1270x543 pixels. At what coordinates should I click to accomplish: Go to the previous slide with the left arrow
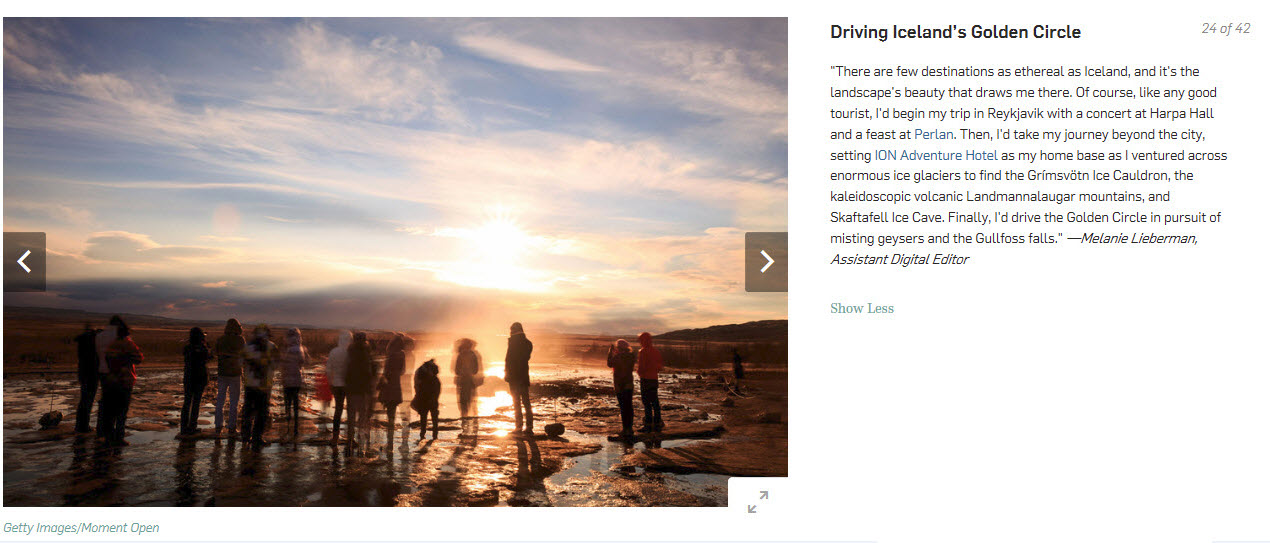click(24, 262)
